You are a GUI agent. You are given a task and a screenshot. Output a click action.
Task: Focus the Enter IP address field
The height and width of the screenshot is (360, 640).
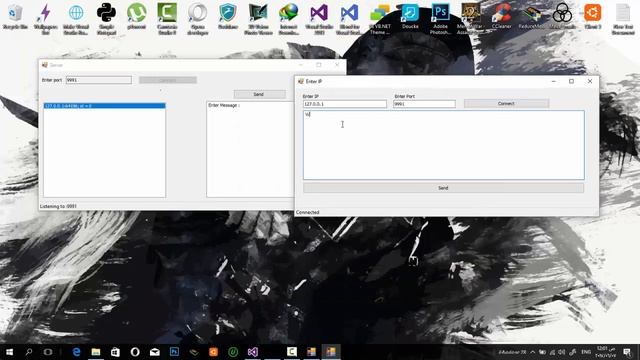pos(344,104)
